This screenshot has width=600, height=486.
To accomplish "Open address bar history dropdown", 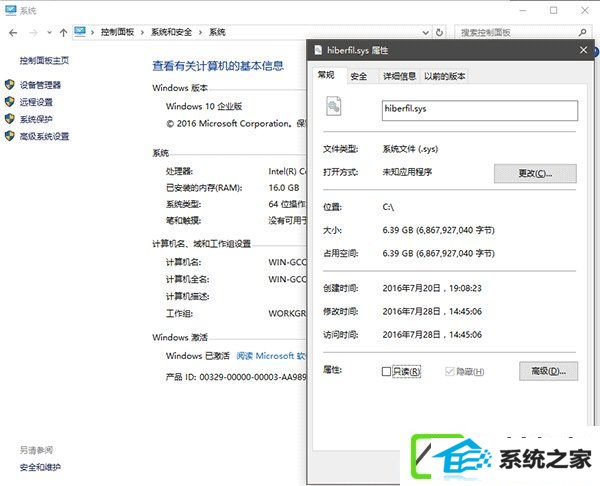I will pos(426,33).
